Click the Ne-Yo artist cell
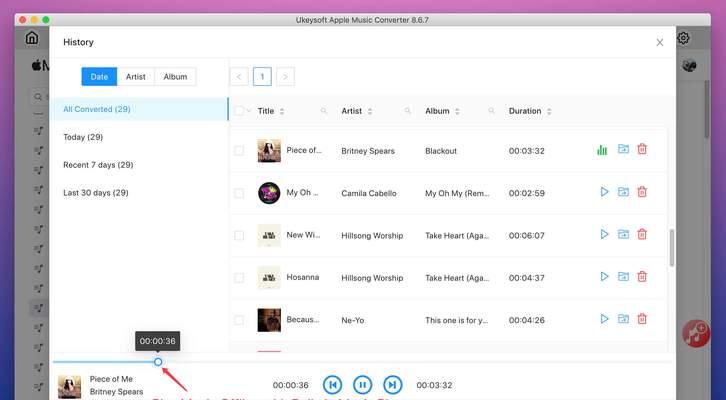726x400 pixels. point(353,320)
